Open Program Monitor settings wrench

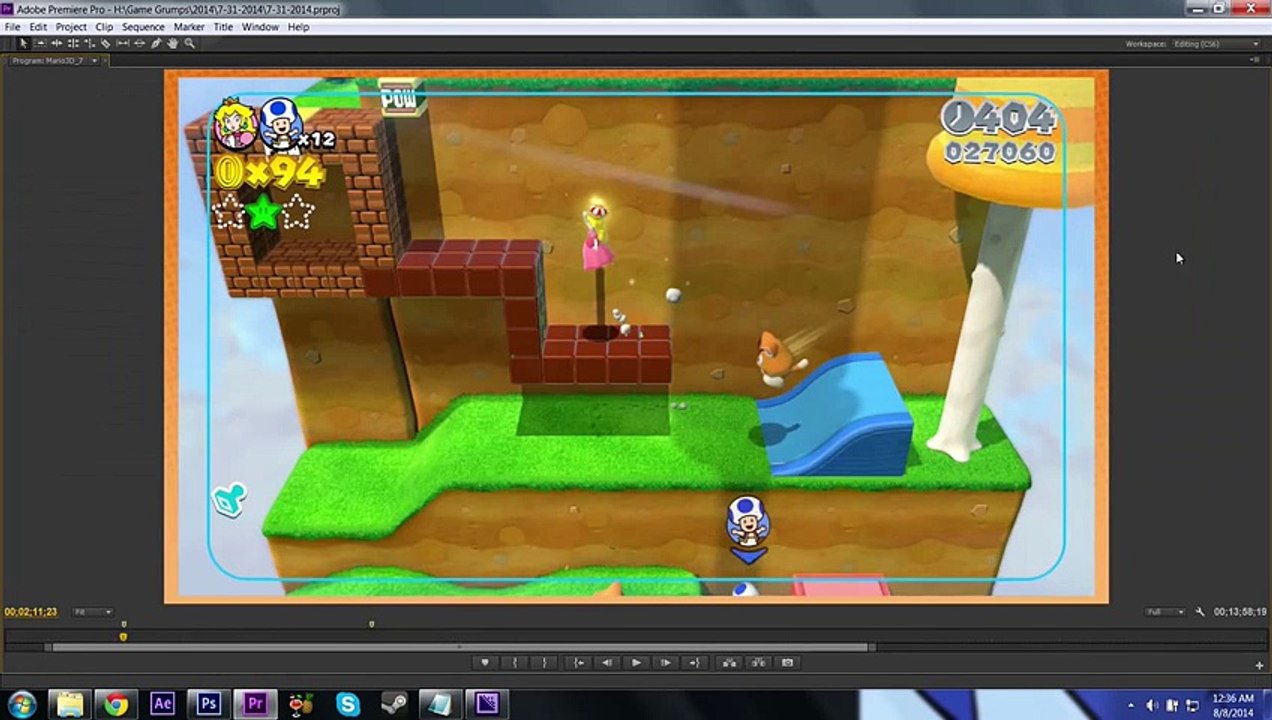pos(1200,611)
